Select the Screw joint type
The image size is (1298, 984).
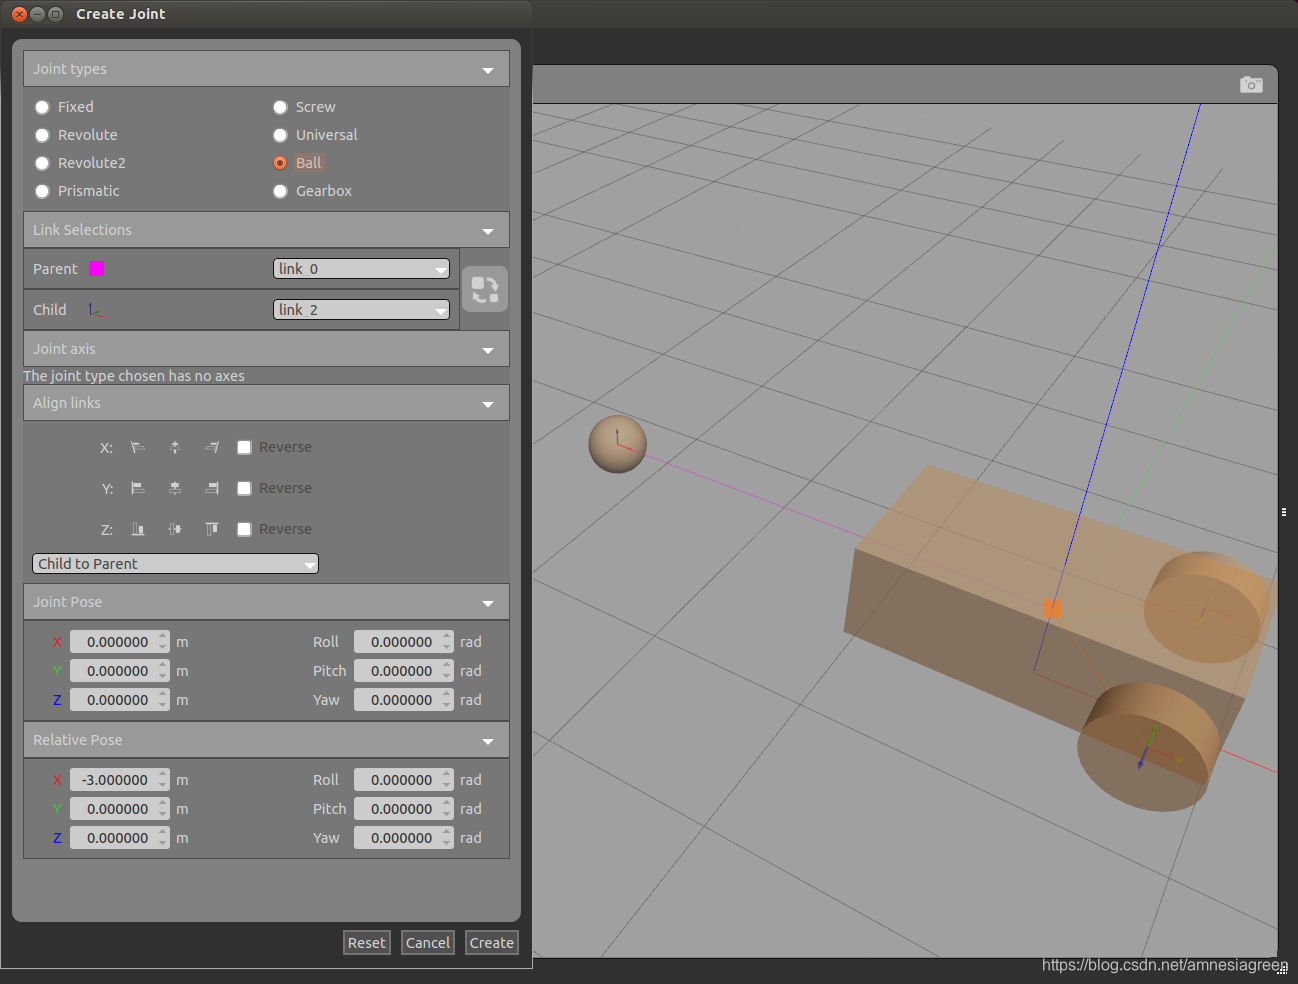point(280,107)
